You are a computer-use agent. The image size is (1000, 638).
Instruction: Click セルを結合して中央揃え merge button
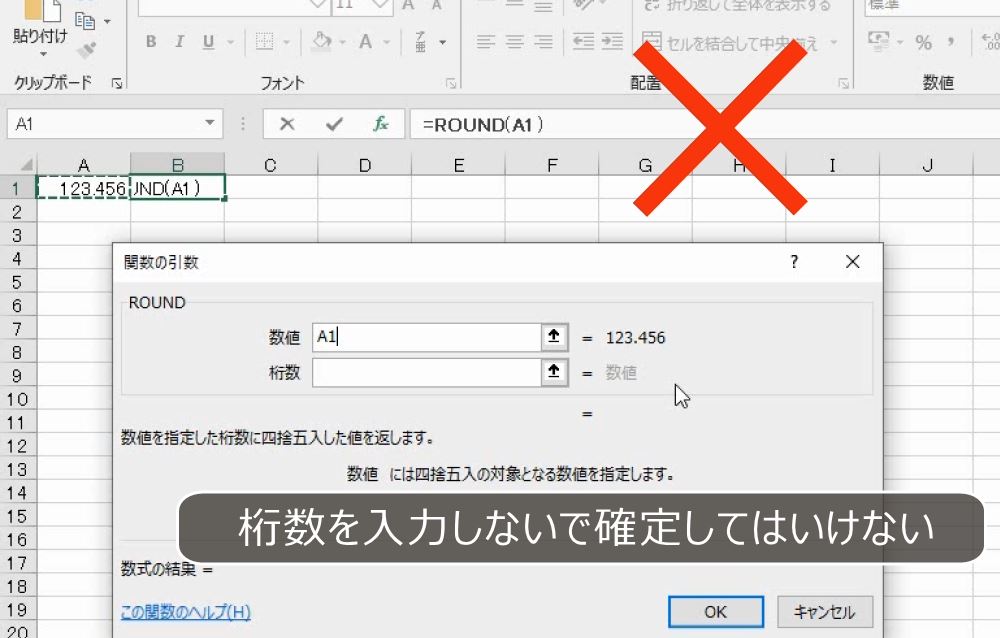click(730, 43)
